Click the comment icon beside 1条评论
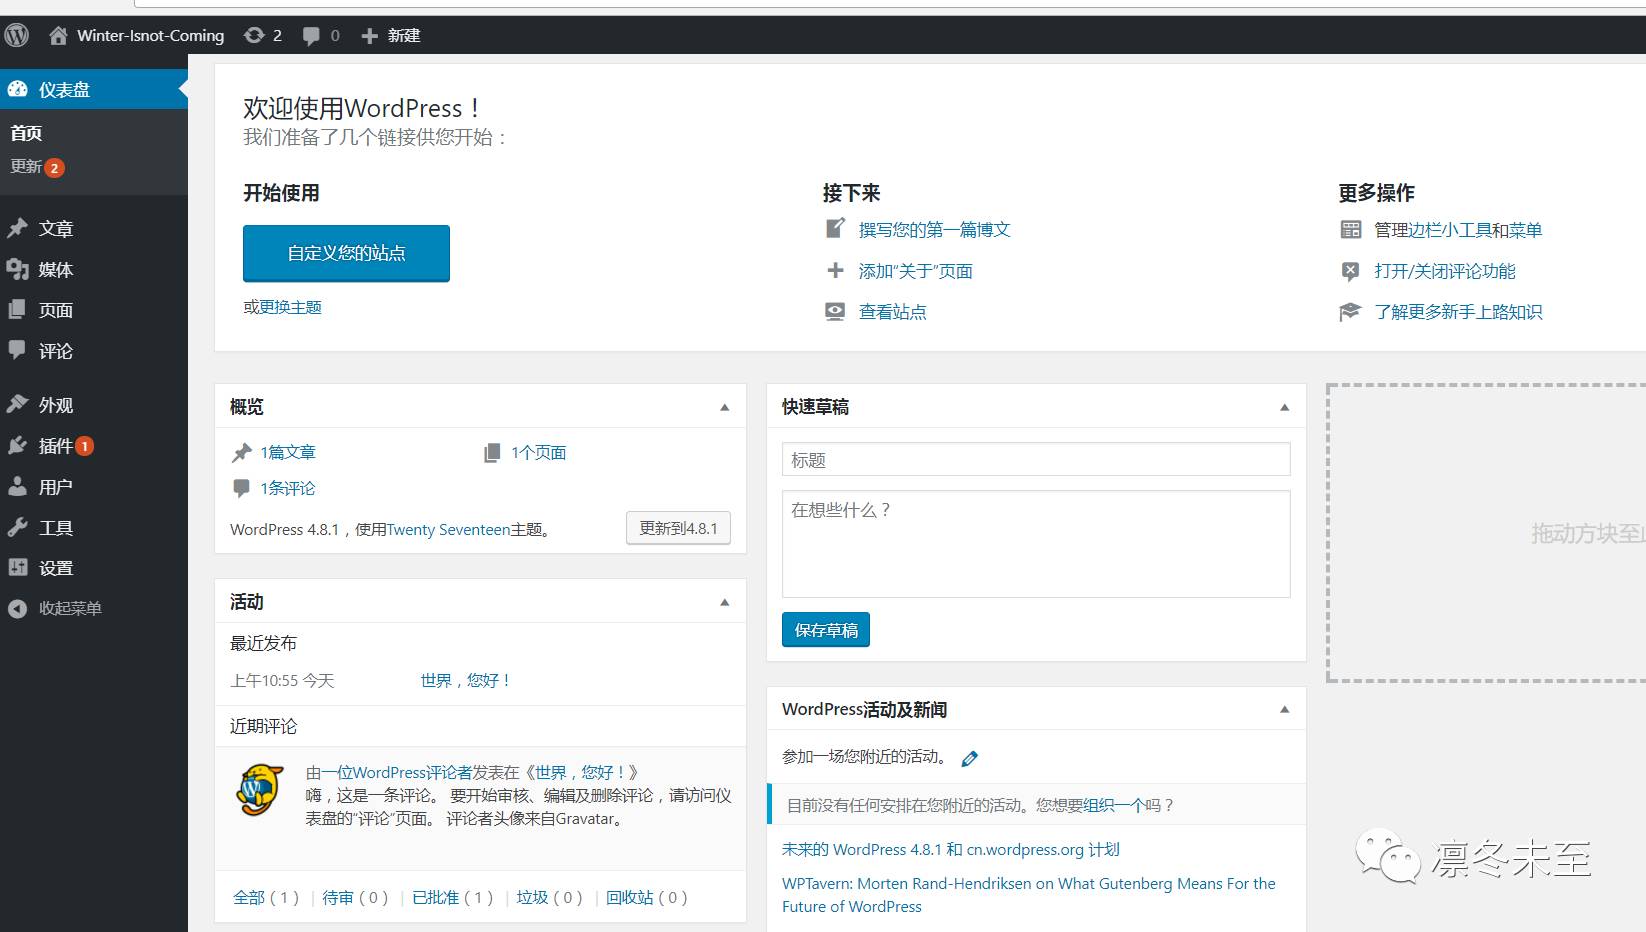This screenshot has width=1646, height=932. point(242,488)
